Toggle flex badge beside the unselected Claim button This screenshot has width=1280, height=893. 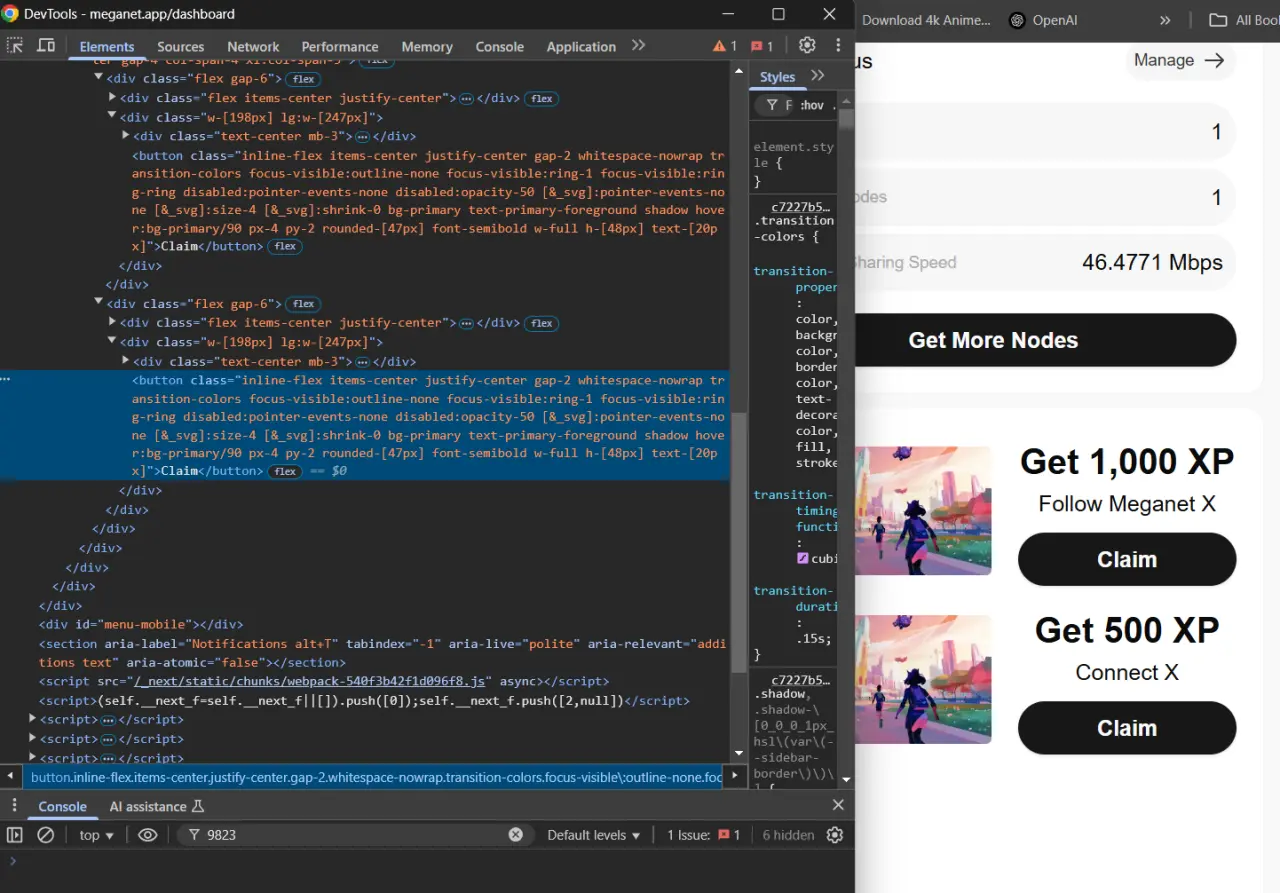coord(285,247)
